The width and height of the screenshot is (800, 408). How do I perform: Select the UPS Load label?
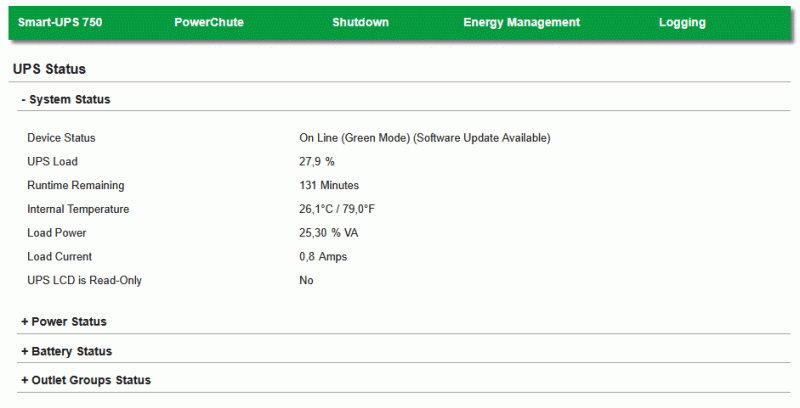point(53,162)
